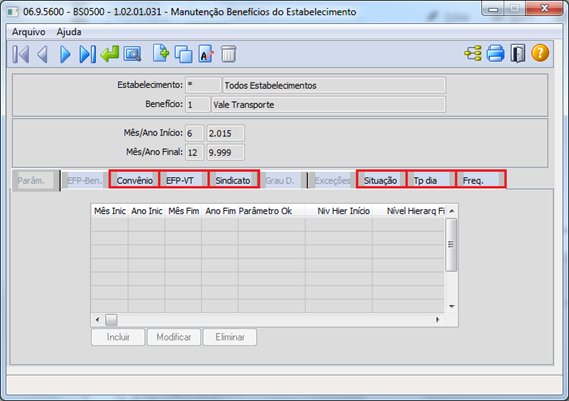Click the Eliminar button
The width and height of the screenshot is (569, 401).
[x=230, y=337]
